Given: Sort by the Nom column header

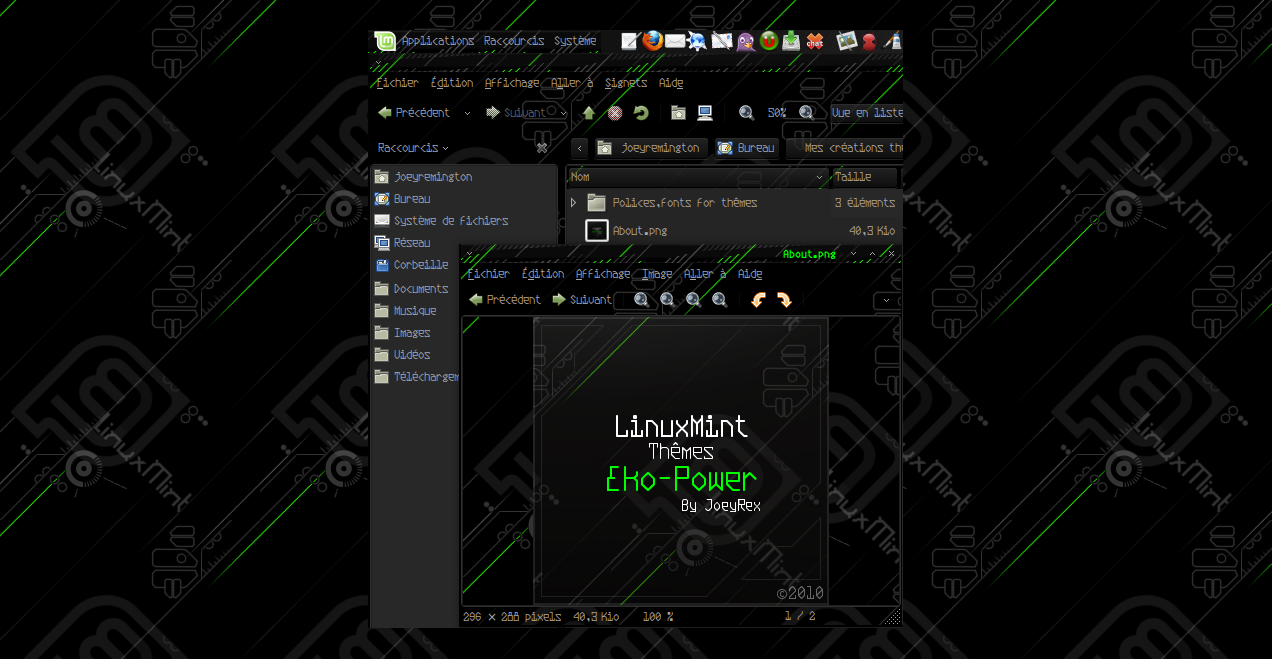Looking at the screenshot, I should [x=697, y=177].
